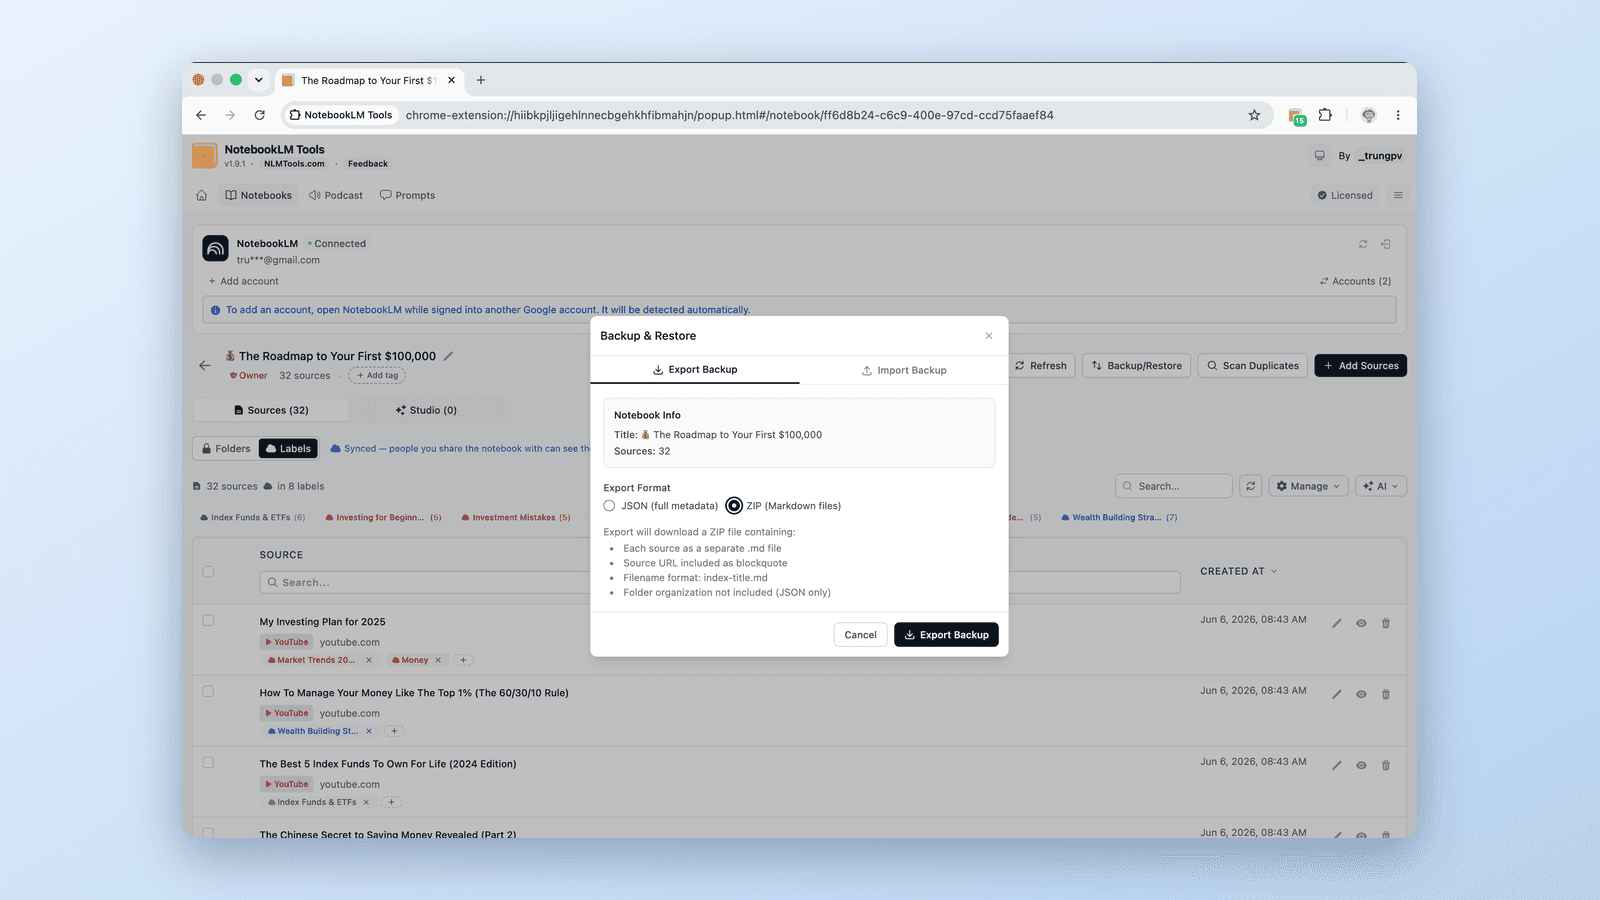
Task: Go to the home icon in navigation
Action: click(x=202, y=195)
